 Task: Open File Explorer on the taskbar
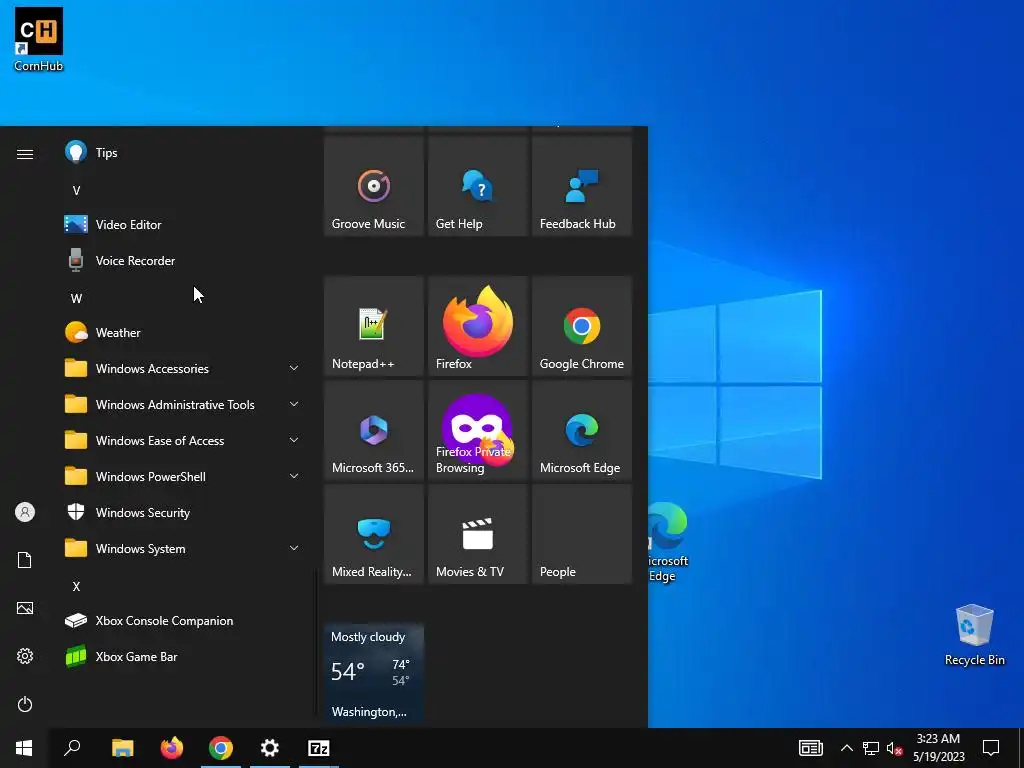123,748
